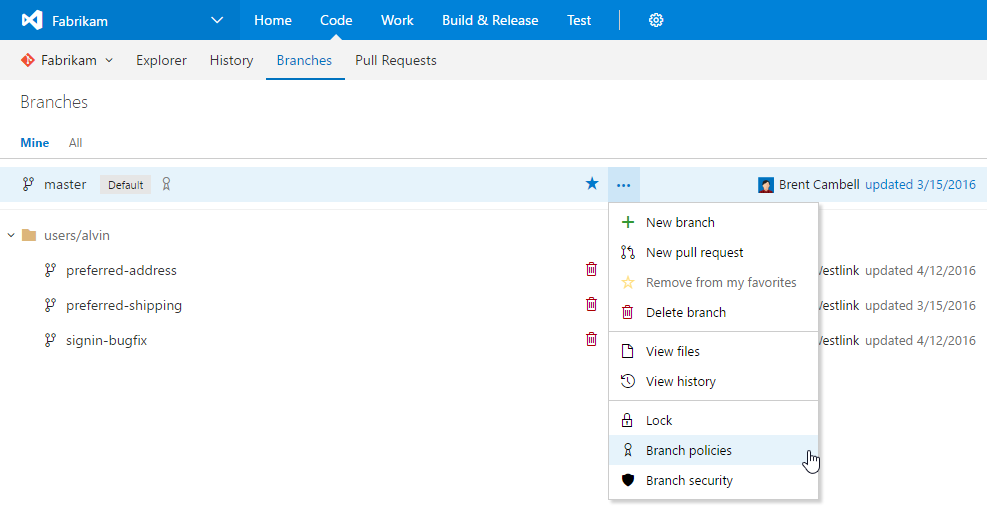Click the updated 3/15/2016 link for master
The height and width of the screenshot is (513, 987).
(x=920, y=185)
